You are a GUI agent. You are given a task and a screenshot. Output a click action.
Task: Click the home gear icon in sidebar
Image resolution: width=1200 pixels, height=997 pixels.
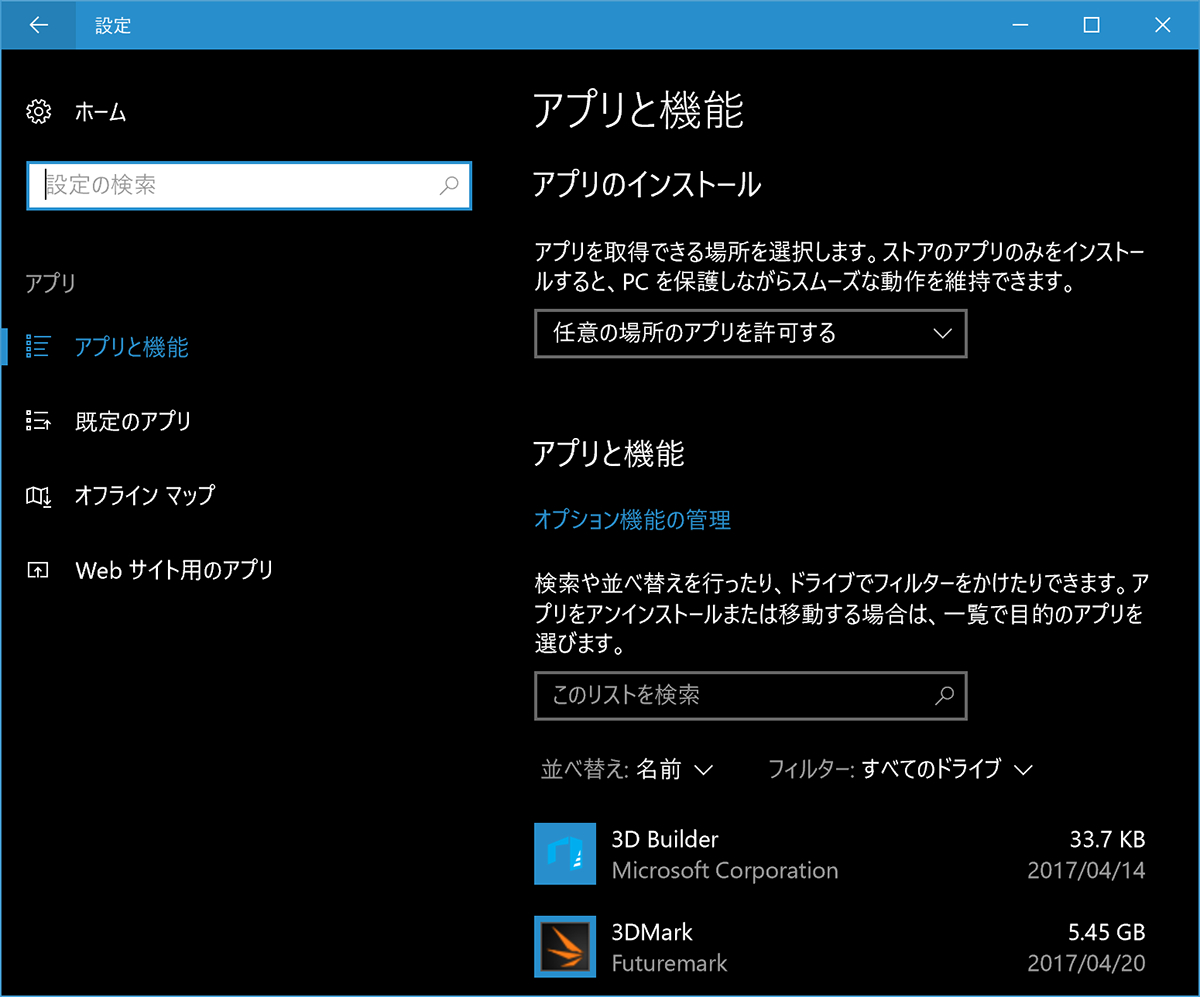(38, 112)
